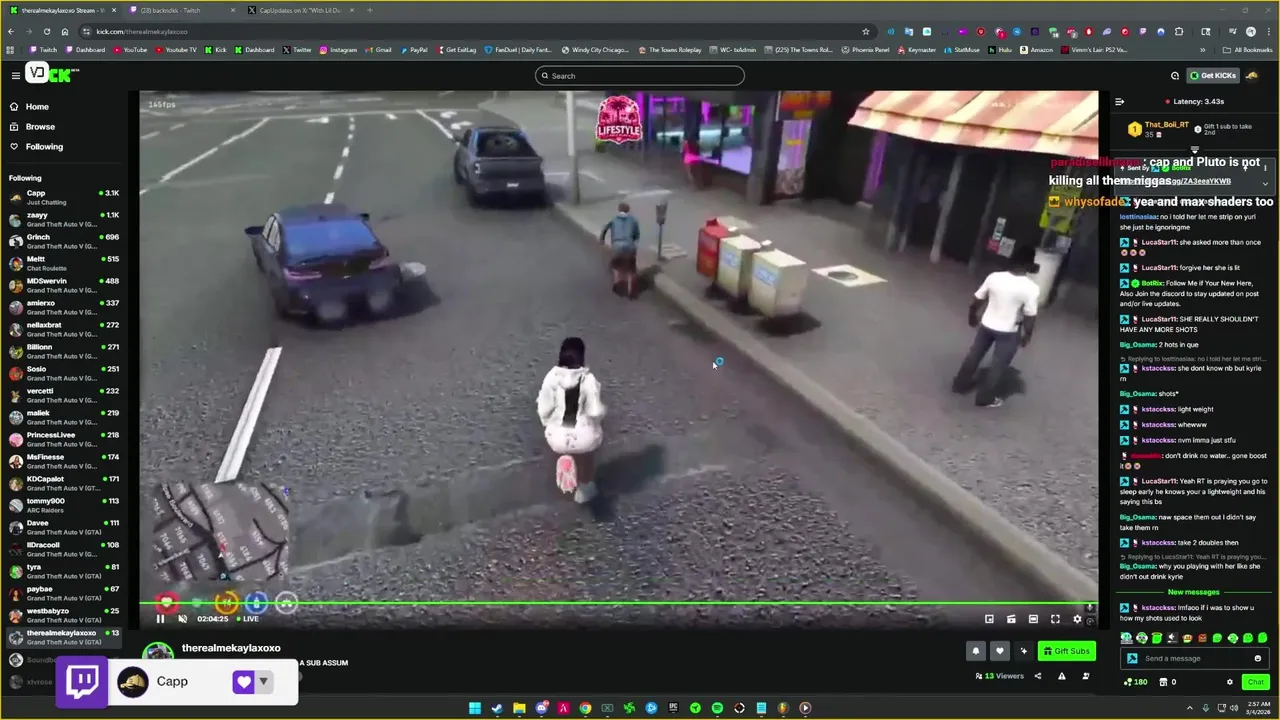The width and height of the screenshot is (1280, 720).
Task: Expand the pinned message chevron in chat
Action: tap(1265, 184)
